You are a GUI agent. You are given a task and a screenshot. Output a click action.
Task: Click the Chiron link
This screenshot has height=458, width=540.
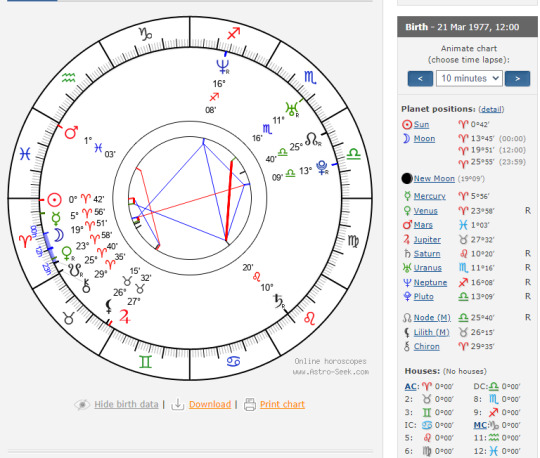(426, 346)
